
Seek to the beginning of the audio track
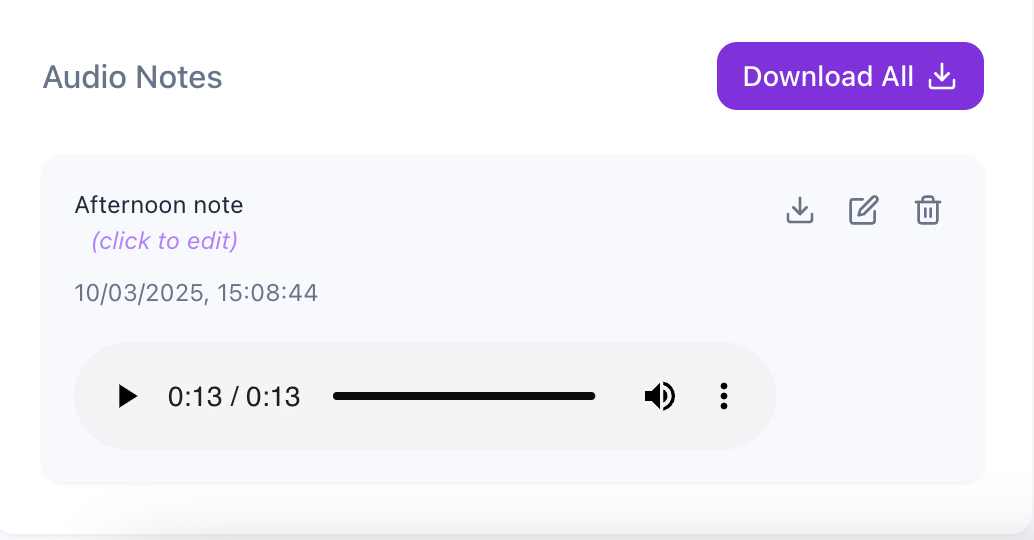tap(334, 396)
